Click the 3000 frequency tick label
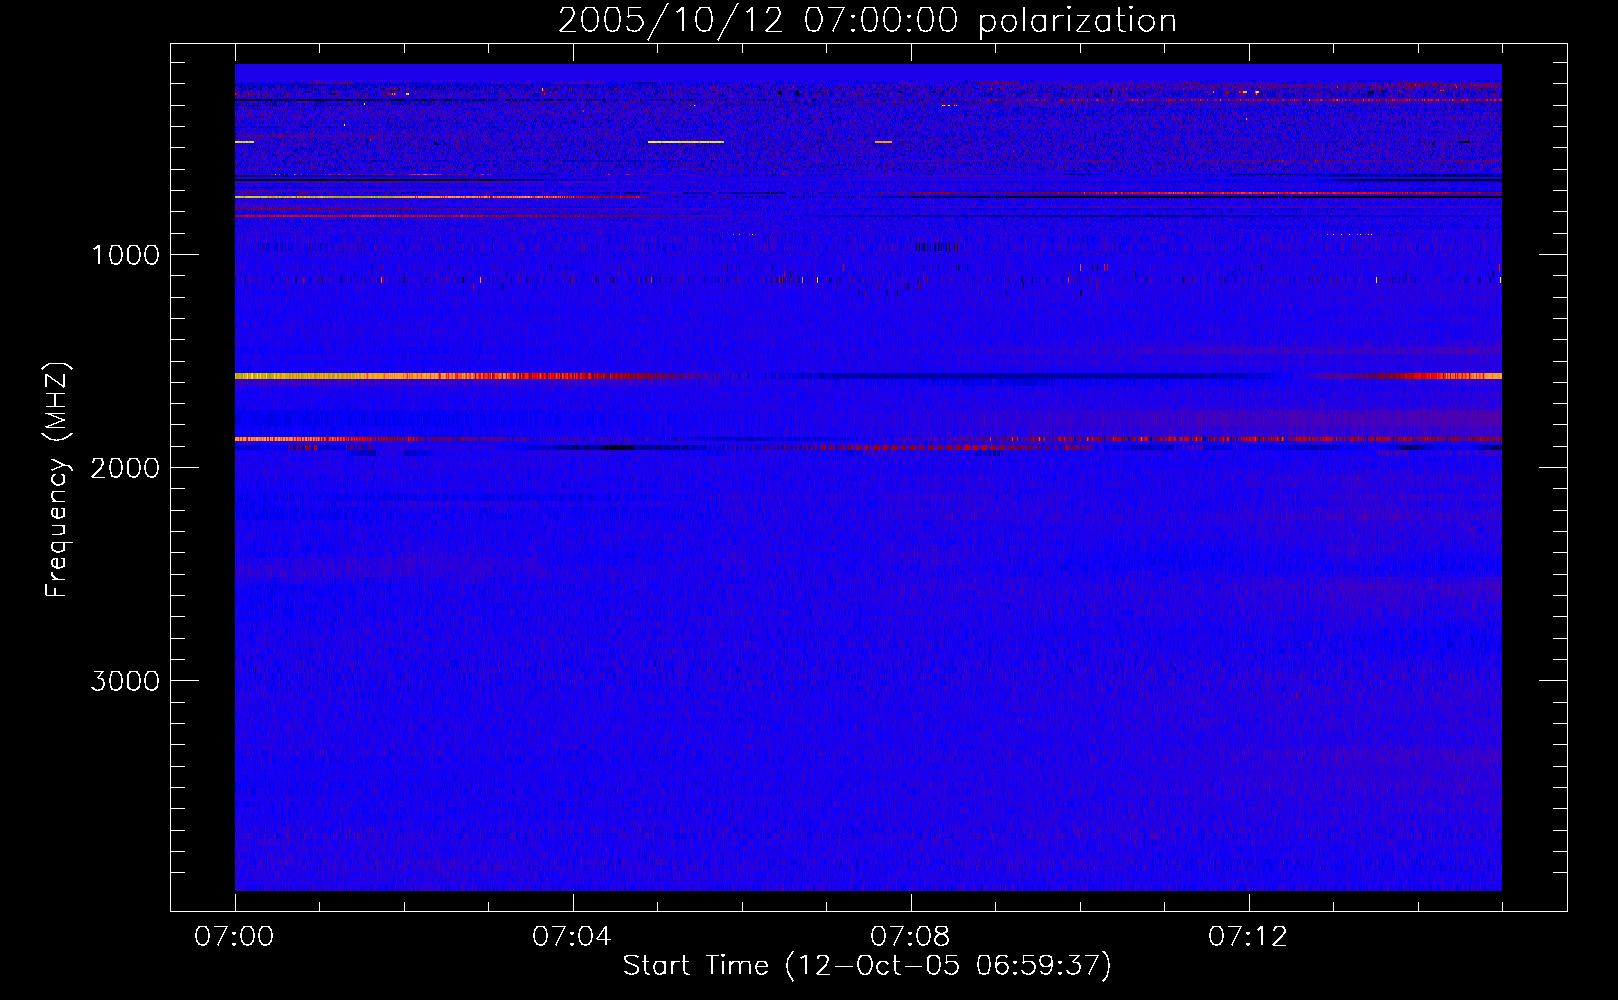Screen dimensions: 1618x1000 [125, 681]
